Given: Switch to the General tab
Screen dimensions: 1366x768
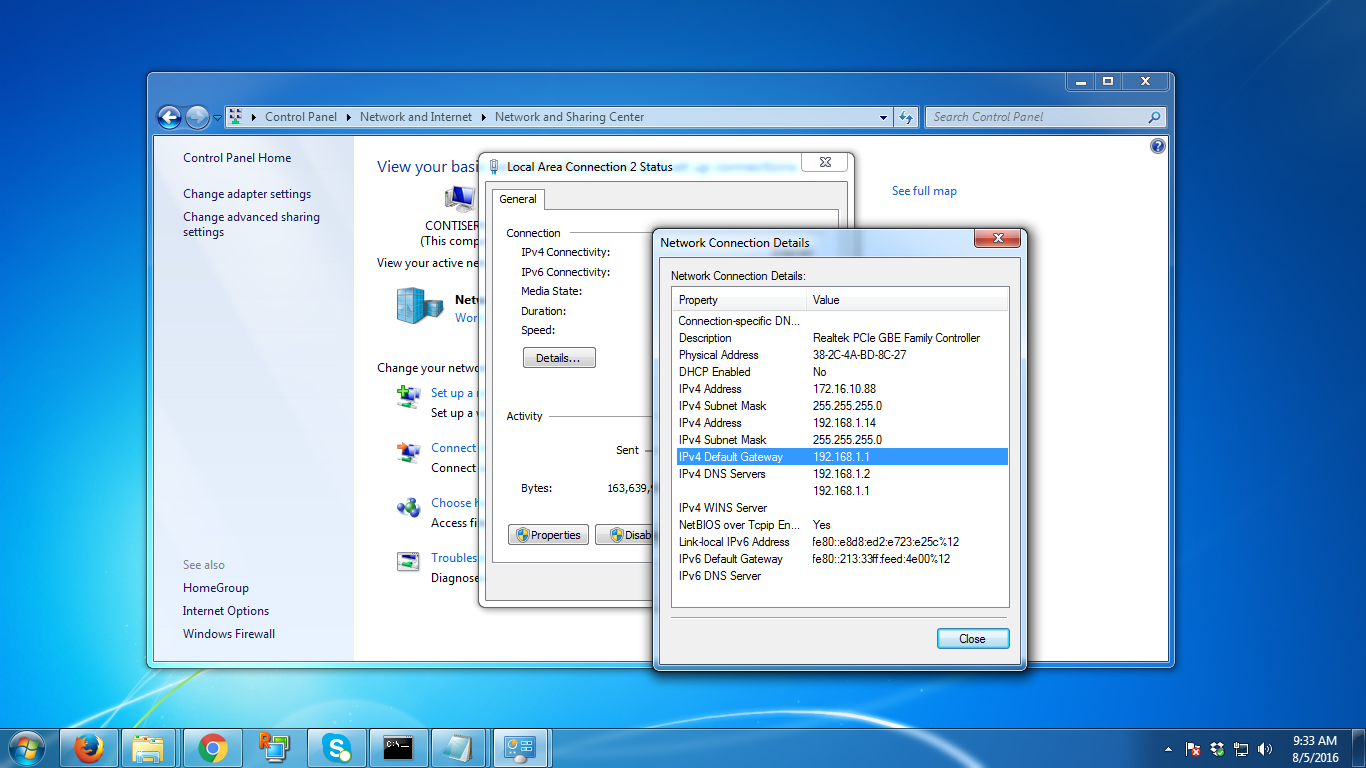Looking at the screenshot, I should click(518, 199).
